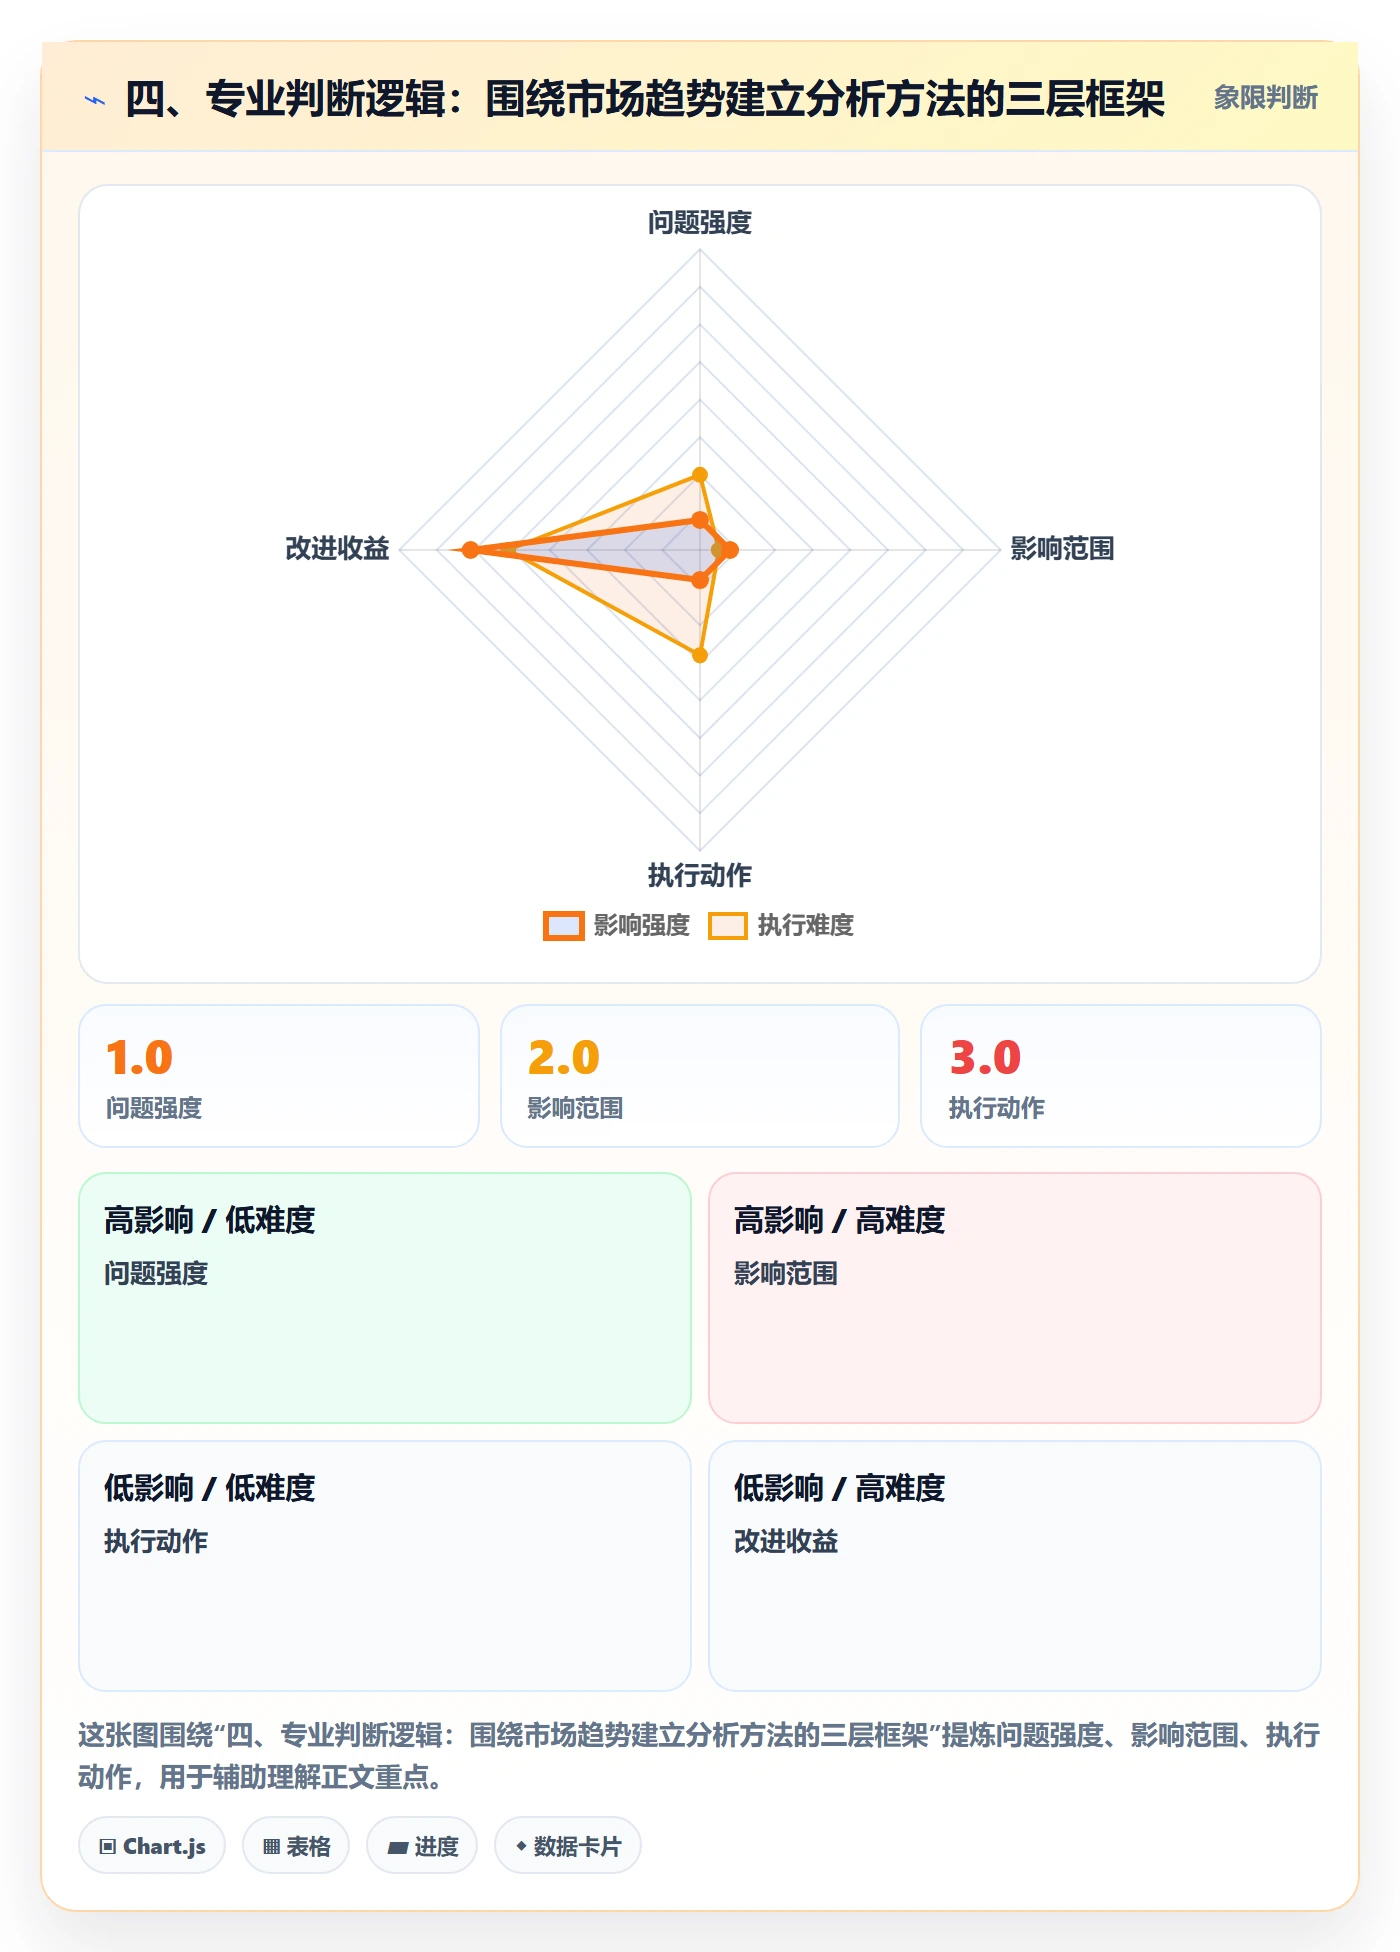Select the 高影响 / 高难度 quadrant card
The width and height of the screenshot is (1400, 1952).
pos(1015,1298)
